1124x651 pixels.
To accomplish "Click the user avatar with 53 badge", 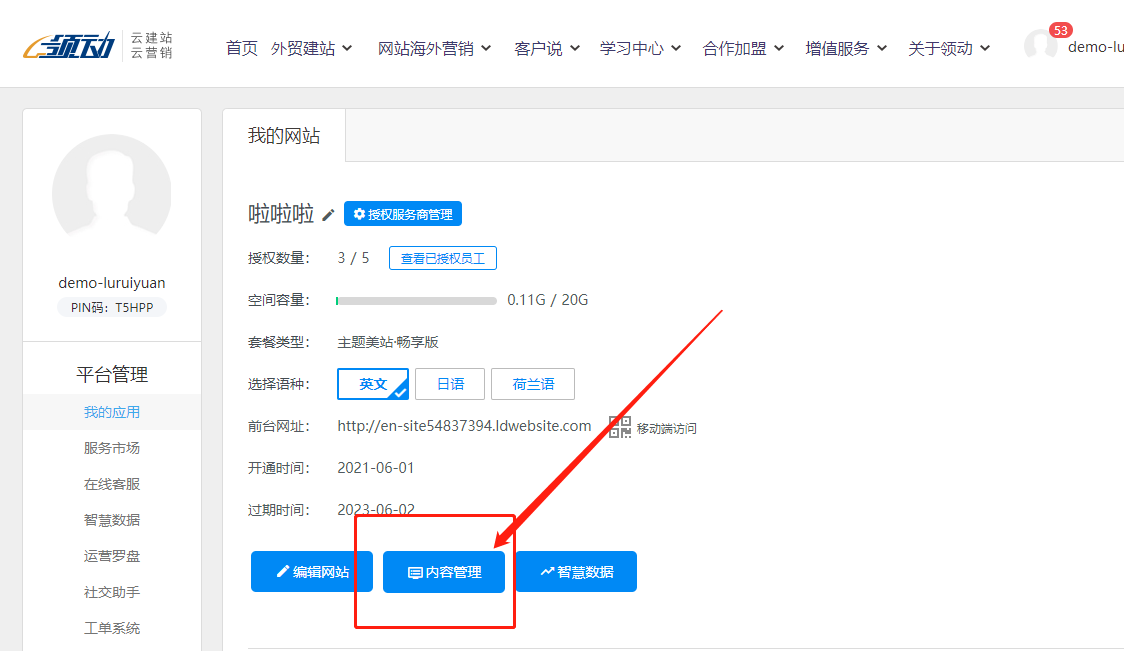I will click(1040, 43).
